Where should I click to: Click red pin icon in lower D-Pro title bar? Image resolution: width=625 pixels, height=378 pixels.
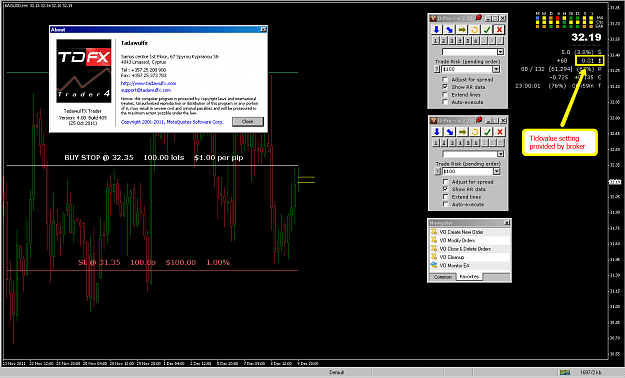click(x=479, y=120)
